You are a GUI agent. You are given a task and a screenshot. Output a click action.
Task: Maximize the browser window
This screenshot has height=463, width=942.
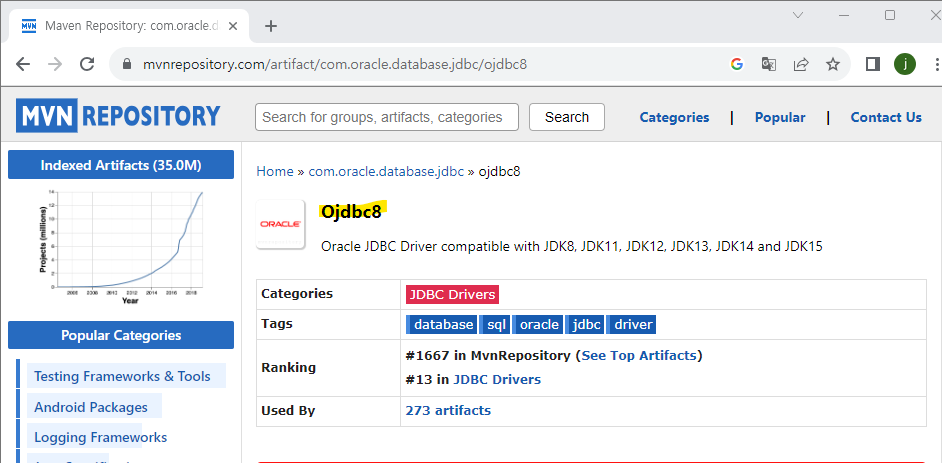pos(890,15)
